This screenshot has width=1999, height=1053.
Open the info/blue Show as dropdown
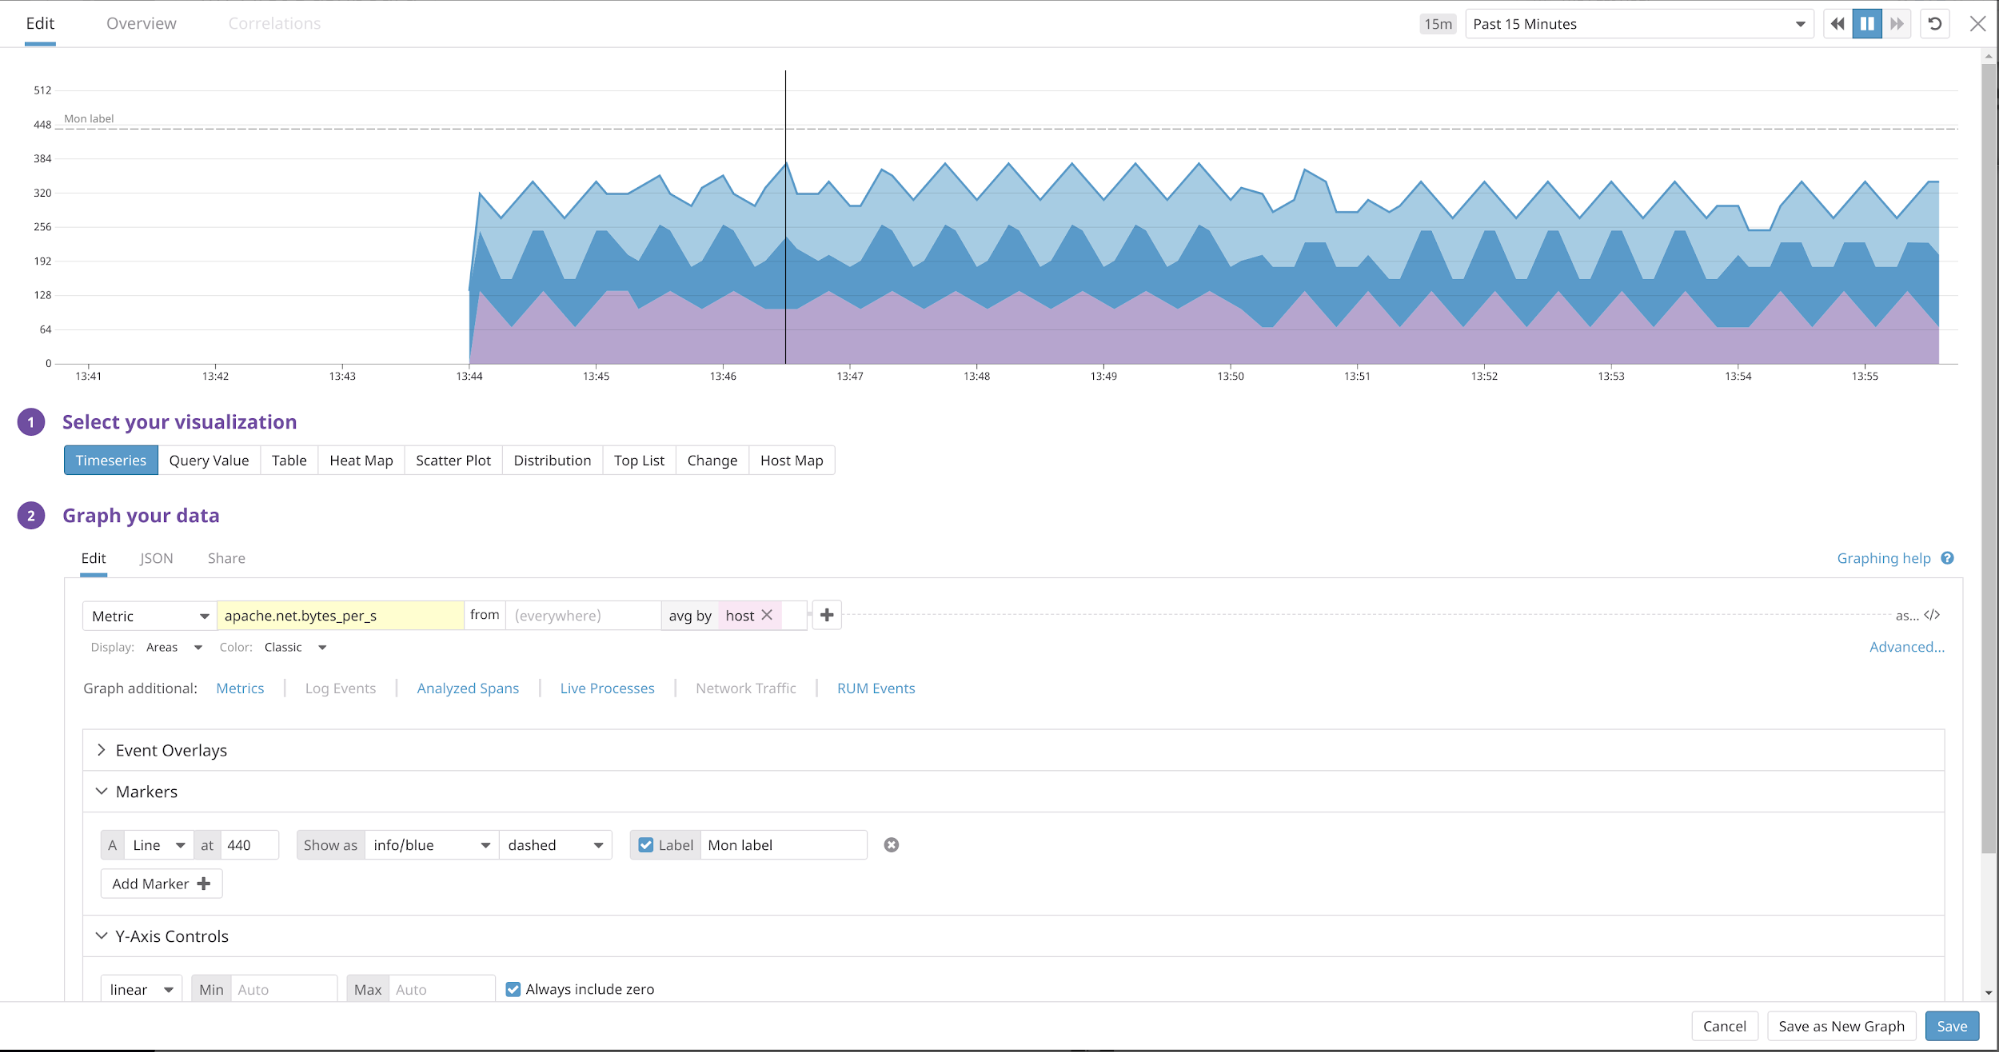tap(431, 845)
